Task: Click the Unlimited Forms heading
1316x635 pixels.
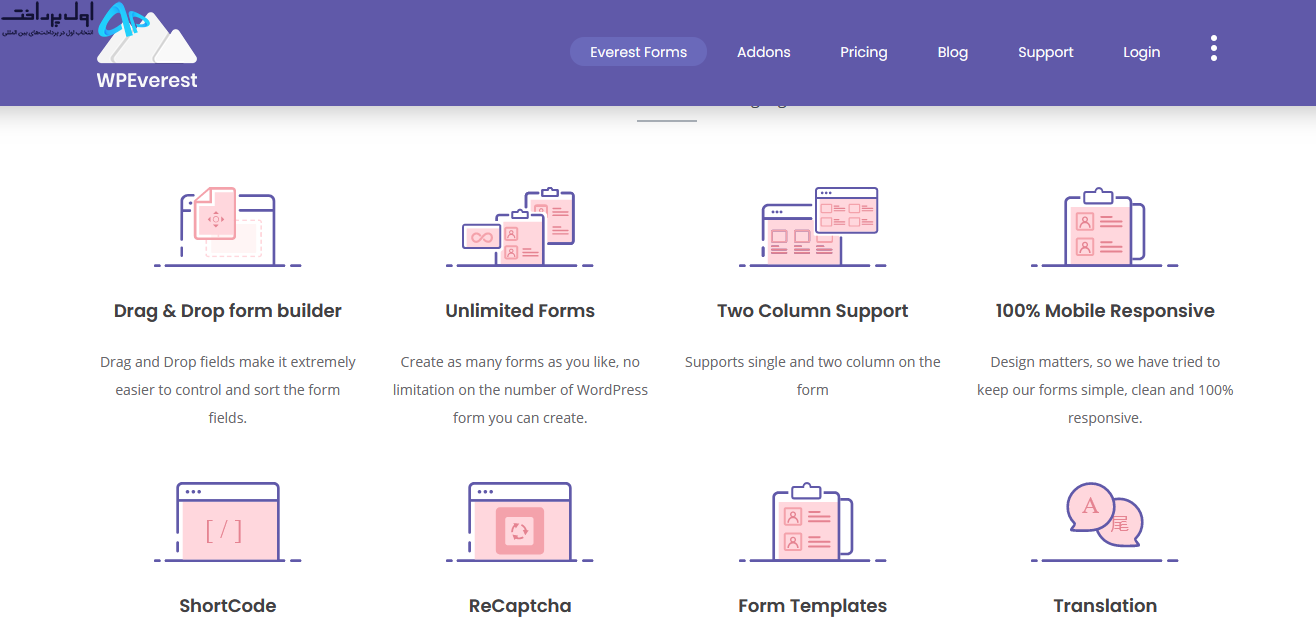Action: [520, 311]
